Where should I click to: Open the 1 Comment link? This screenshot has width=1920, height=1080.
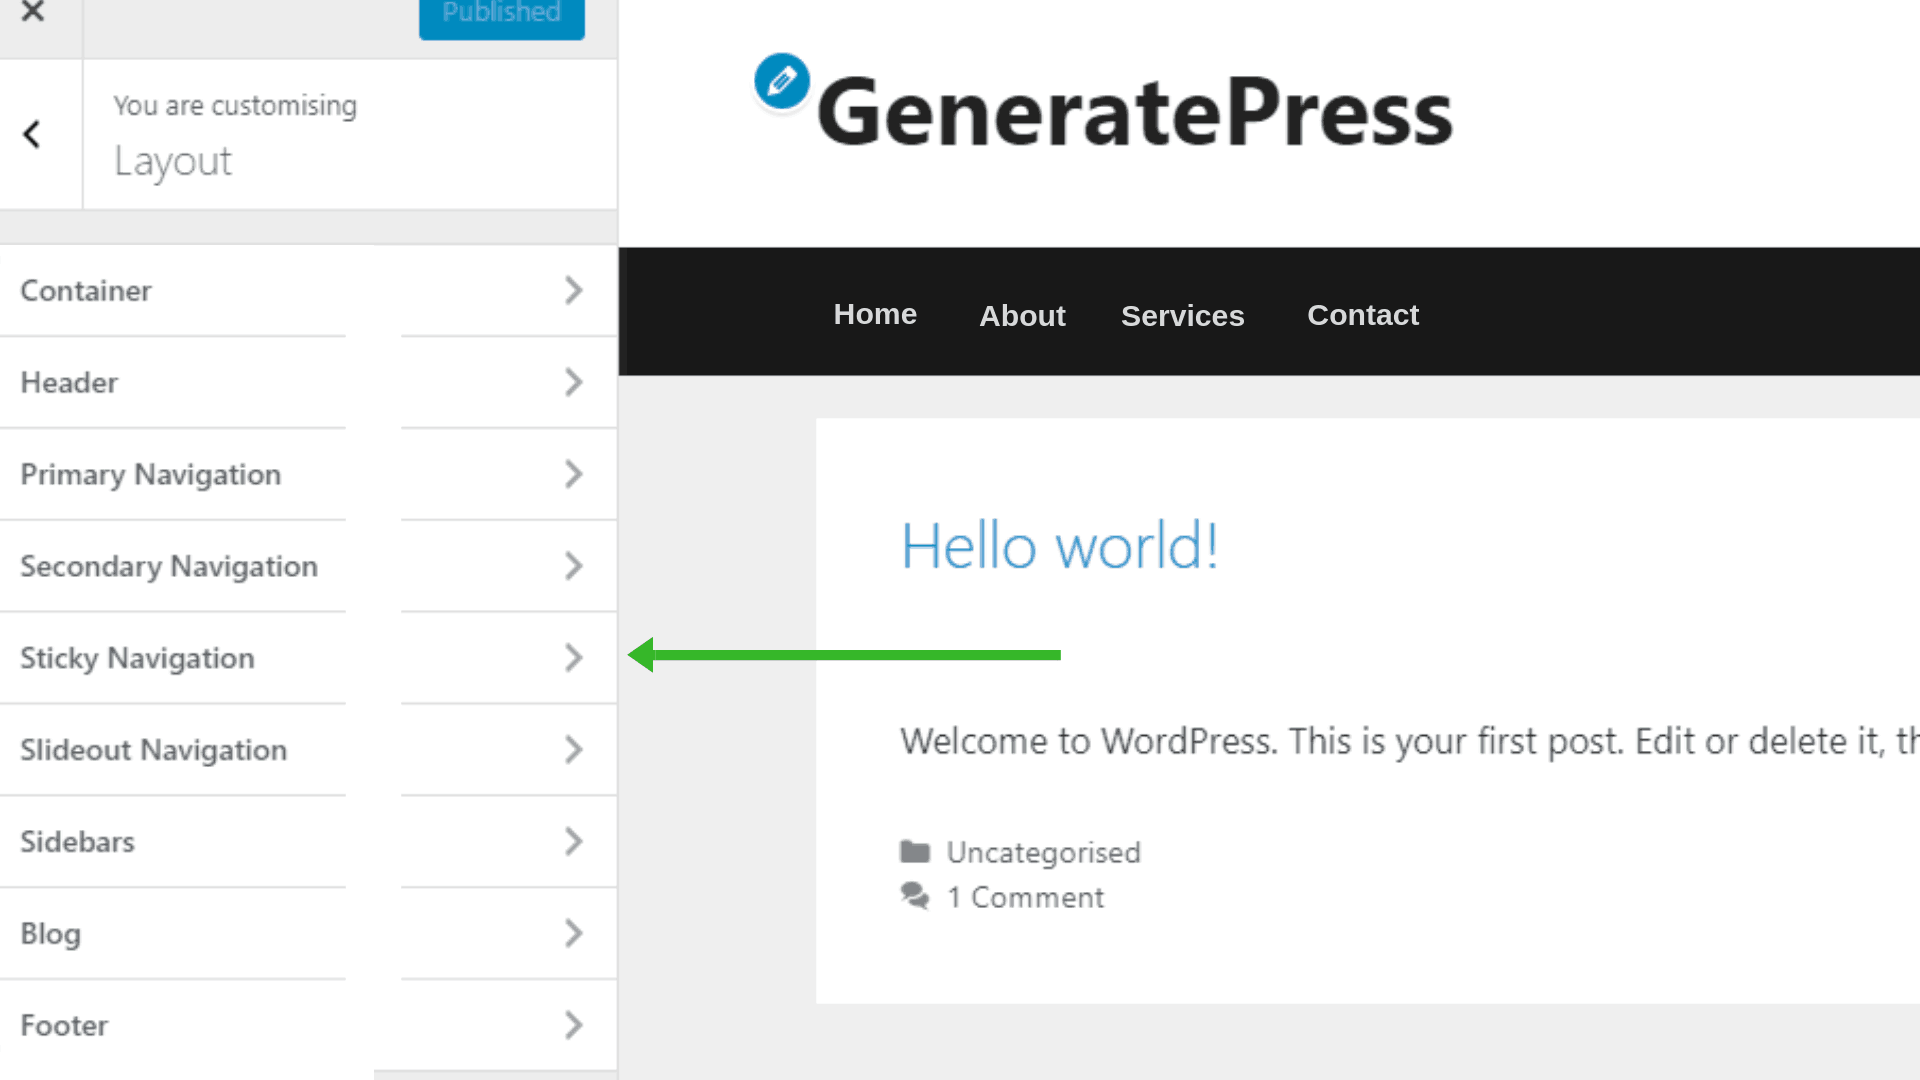1026,898
